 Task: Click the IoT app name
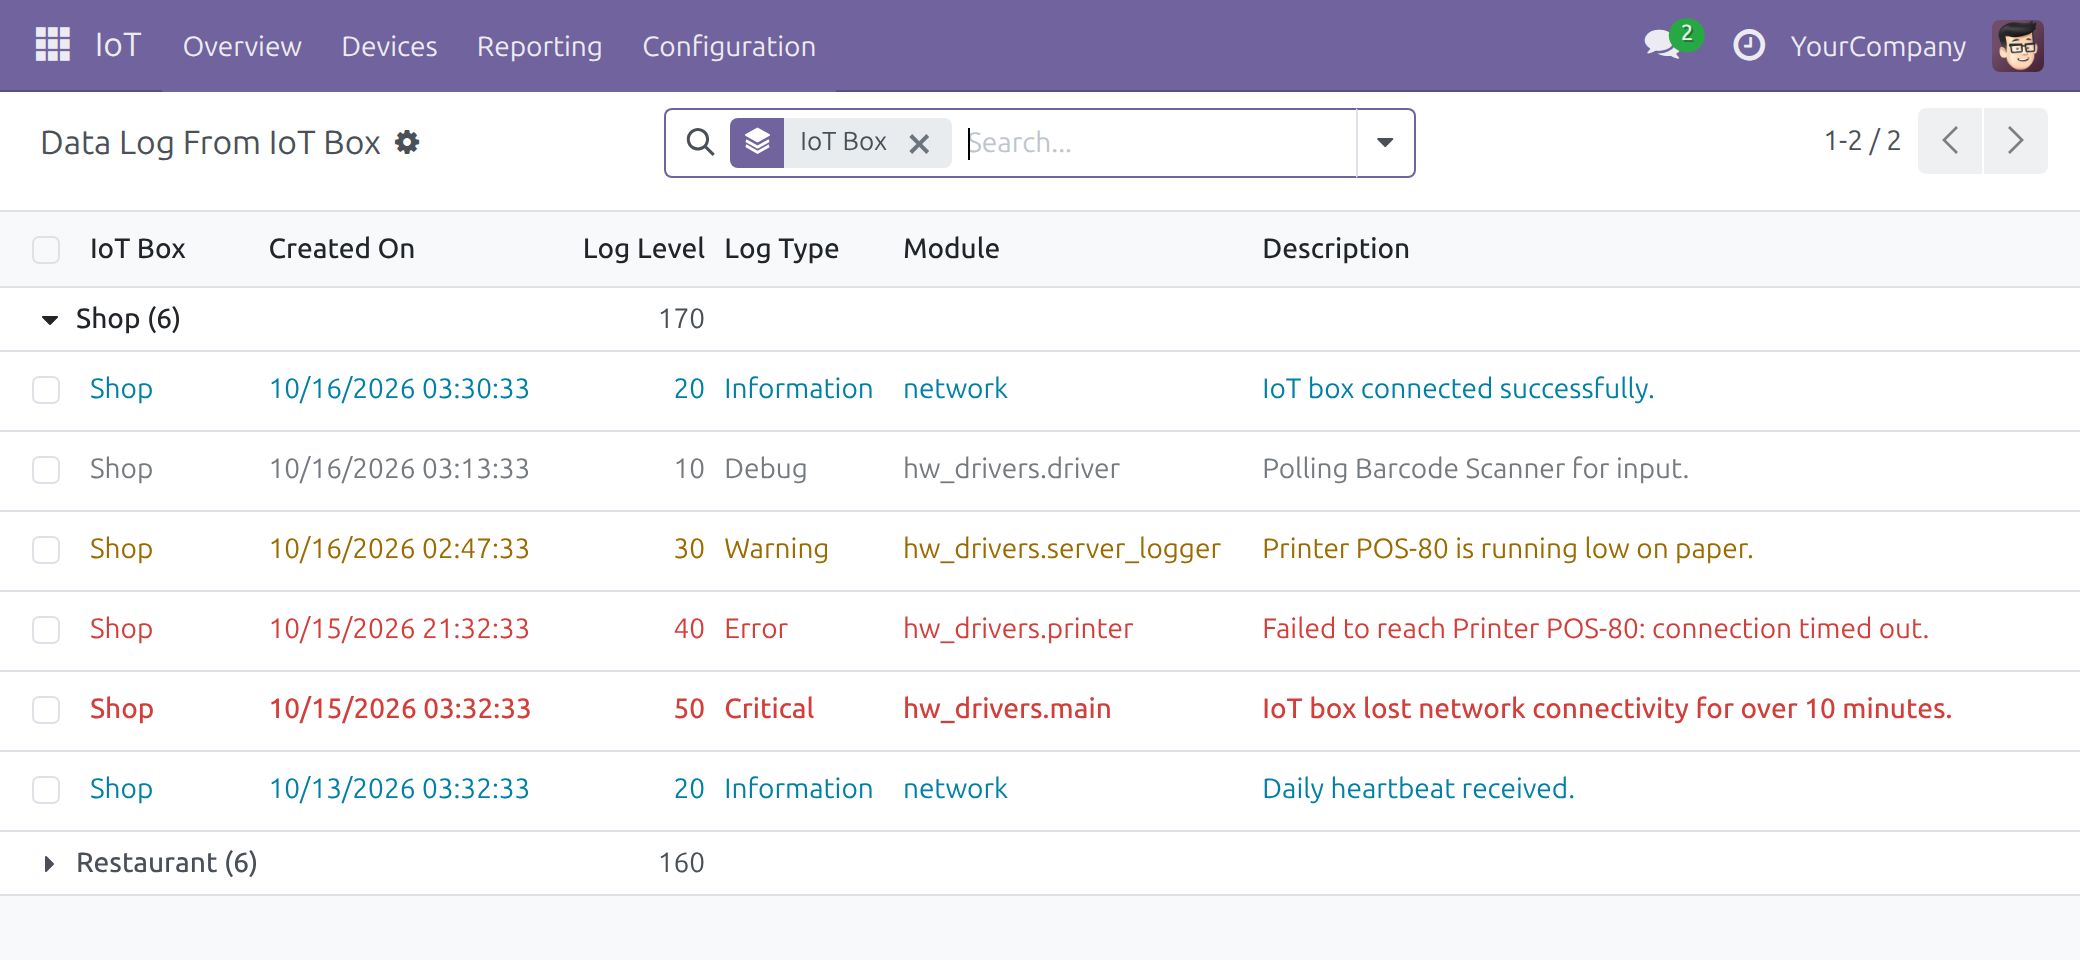coord(118,45)
